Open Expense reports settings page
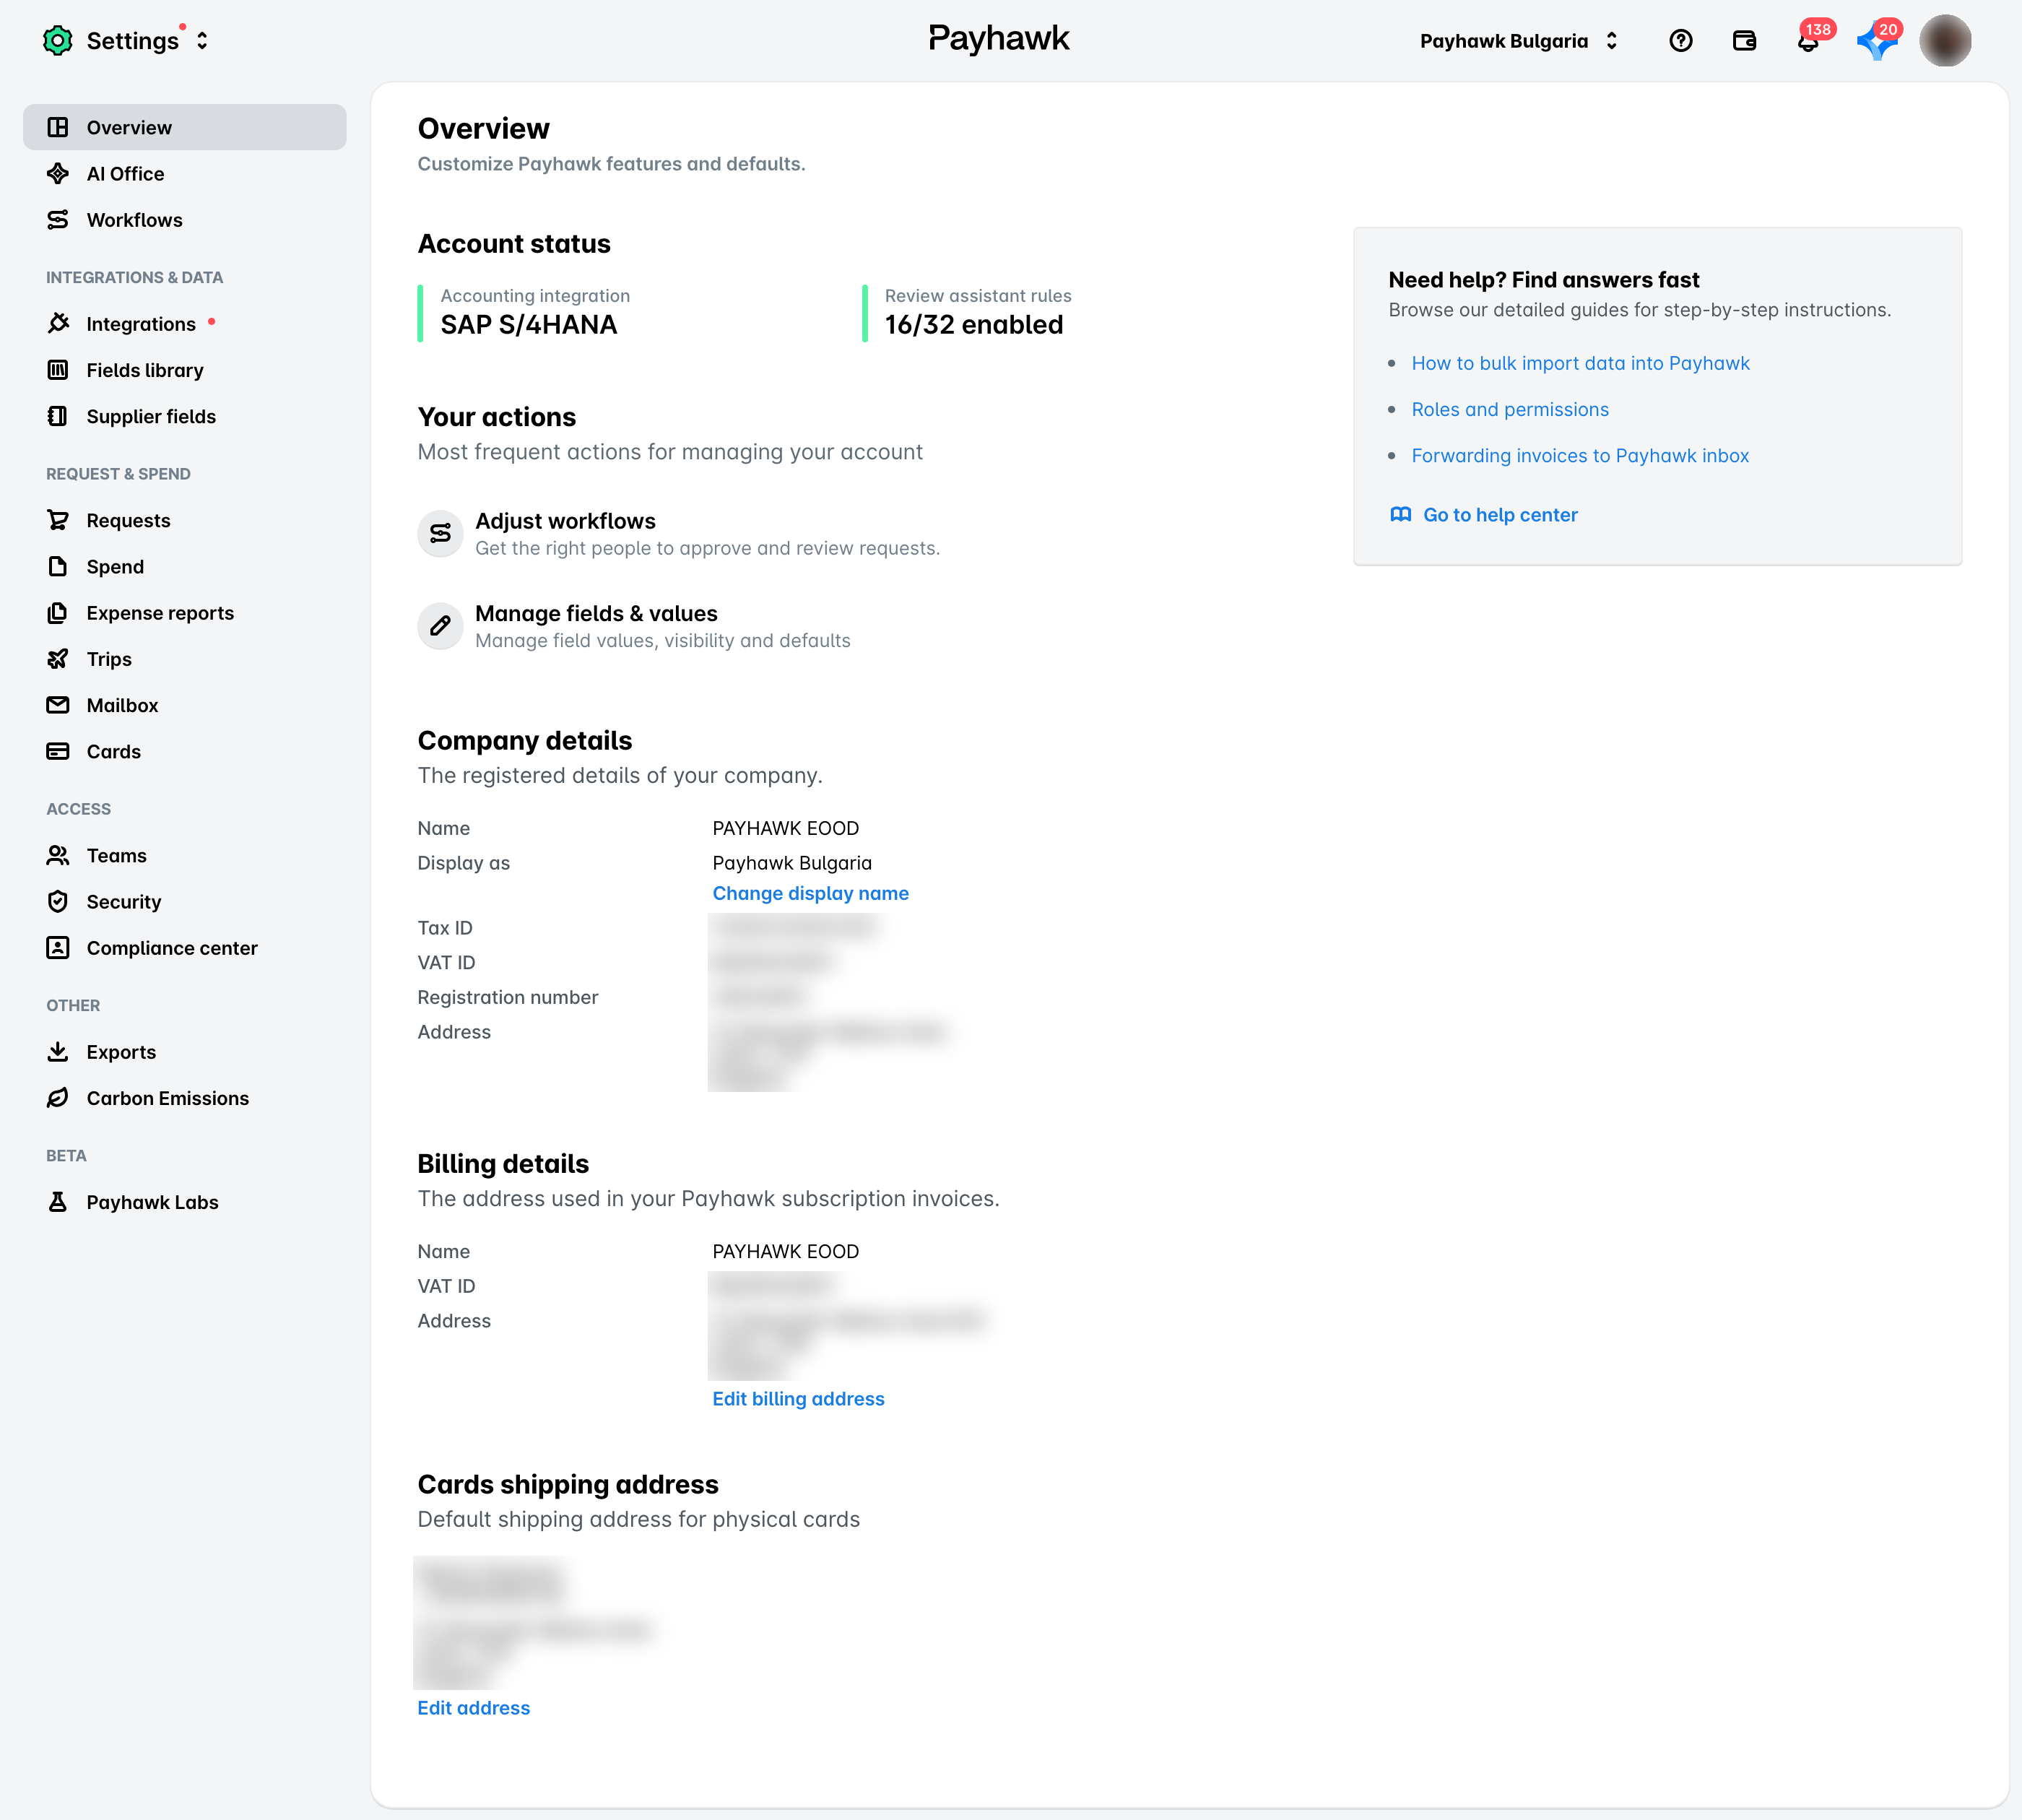Screen dimensions: 2022x1820 coord(185,612)
